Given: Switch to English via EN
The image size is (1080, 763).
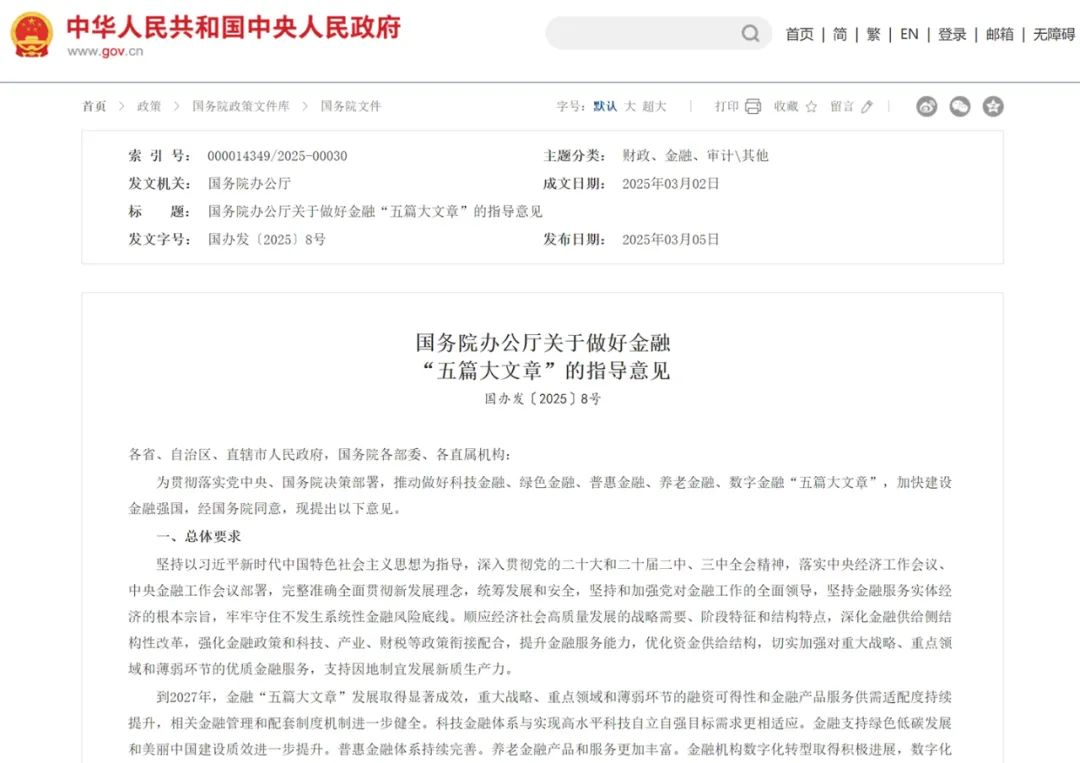Looking at the screenshot, I should 909,34.
